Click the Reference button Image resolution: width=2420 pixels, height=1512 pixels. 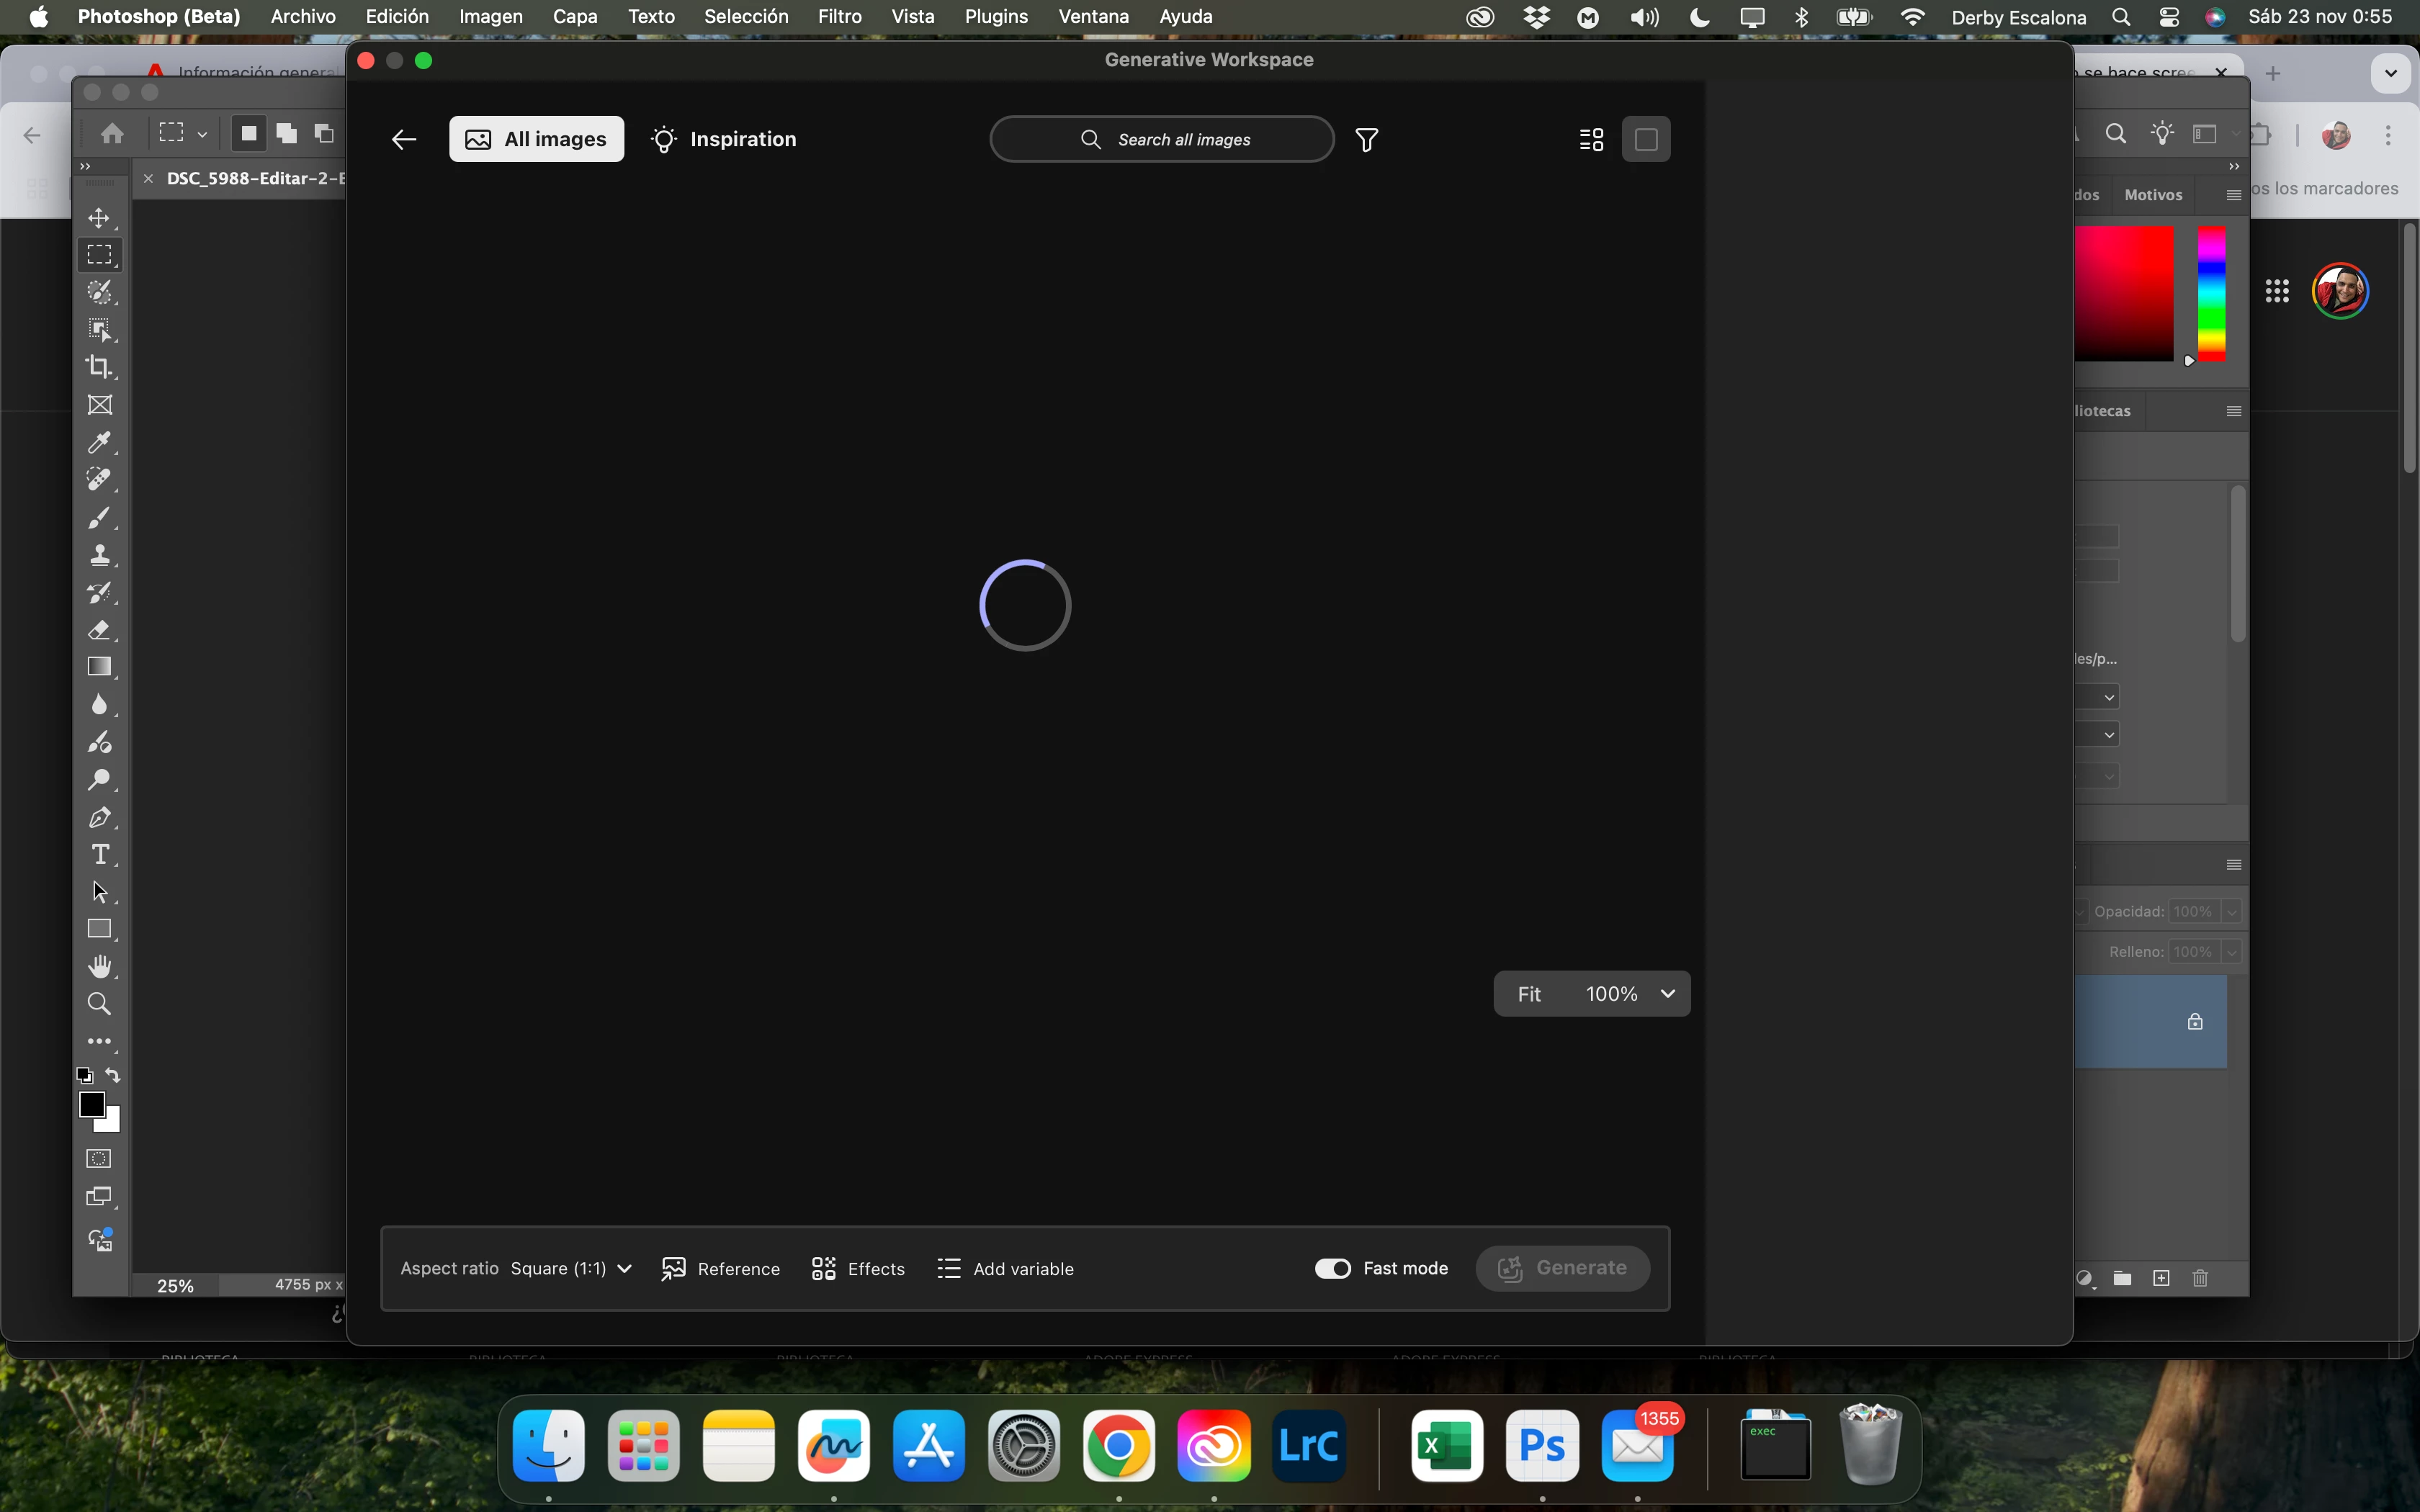(721, 1268)
